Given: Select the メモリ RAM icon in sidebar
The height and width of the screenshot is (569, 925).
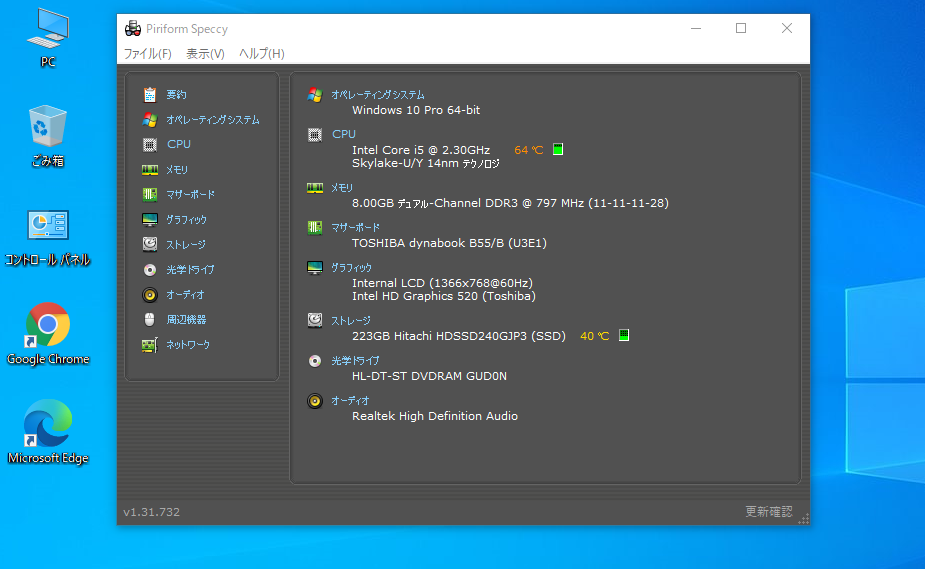Looking at the screenshot, I should pos(150,170).
